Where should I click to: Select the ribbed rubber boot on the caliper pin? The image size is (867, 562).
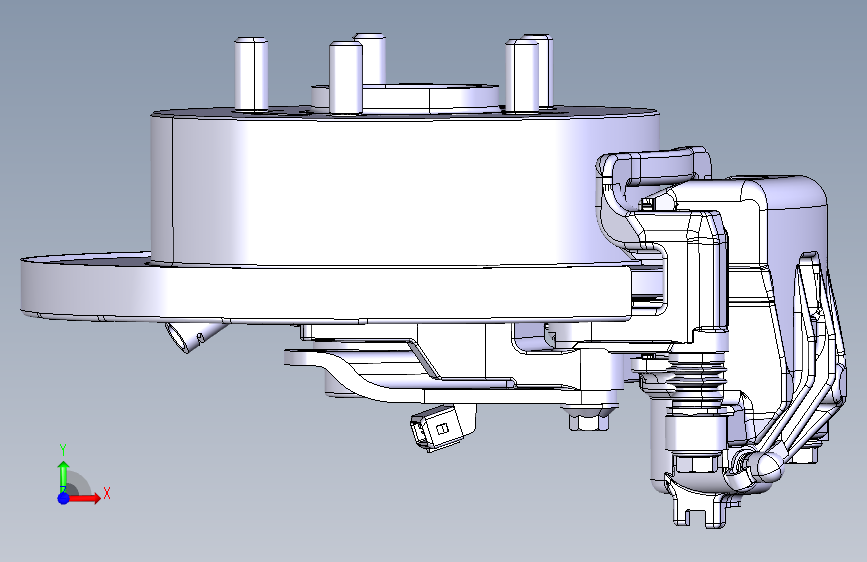click(697, 380)
